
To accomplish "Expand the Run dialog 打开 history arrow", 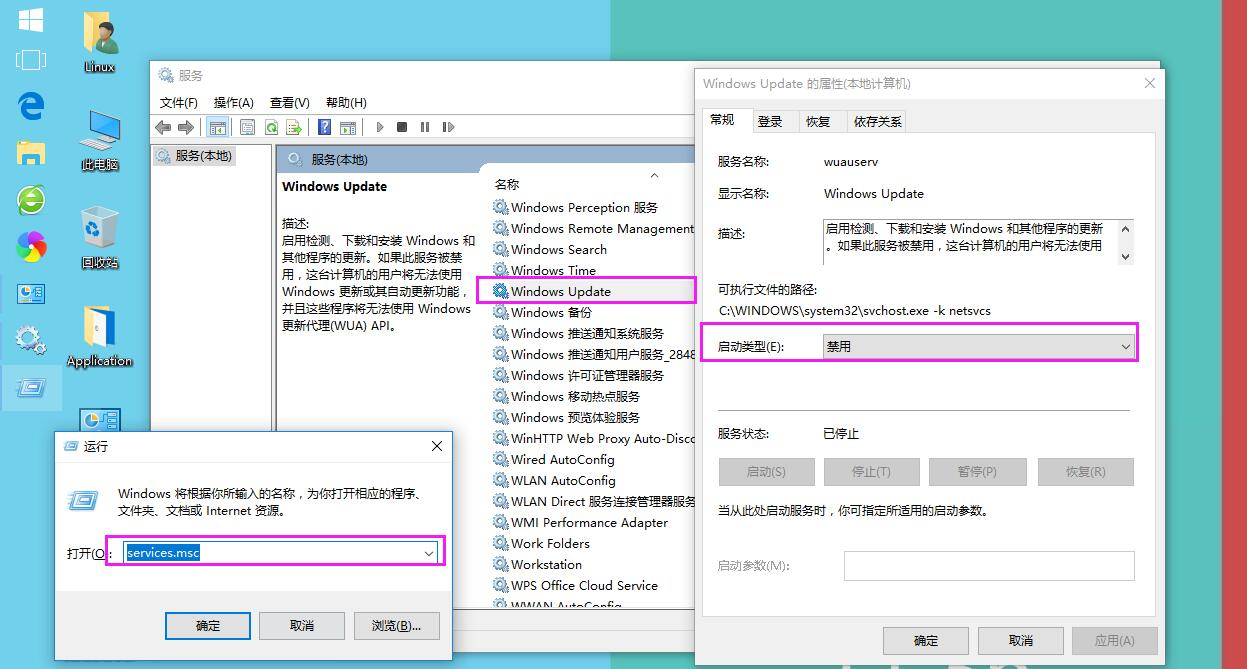I will pos(429,553).
